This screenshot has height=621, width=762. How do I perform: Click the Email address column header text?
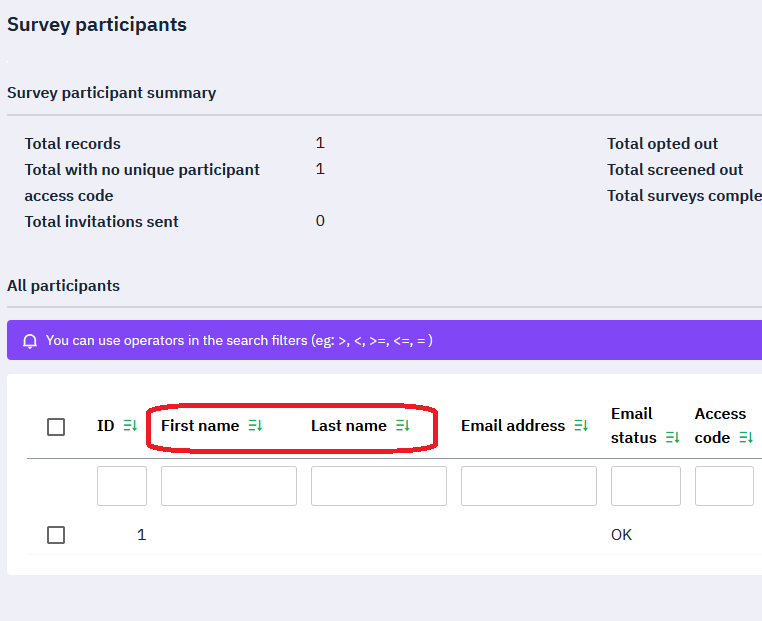tap(513, 426)
